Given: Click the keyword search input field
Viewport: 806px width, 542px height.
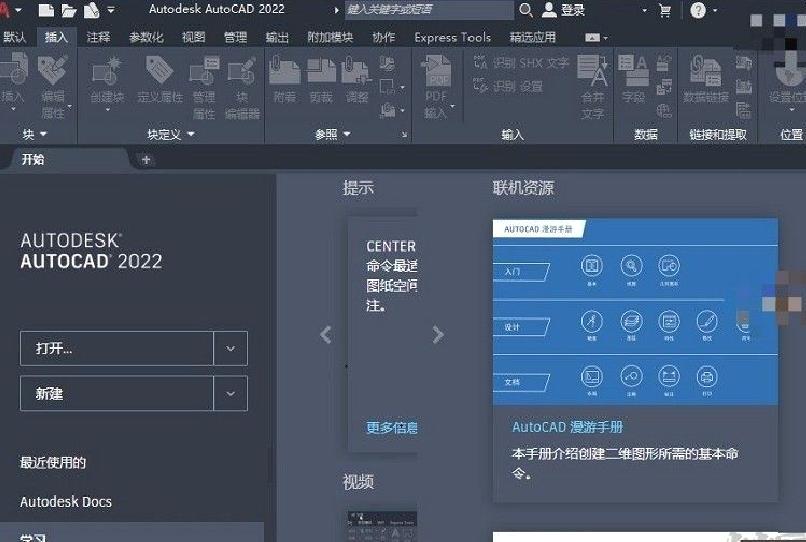Looking at the screenshot, I should (x=429, y=9).
